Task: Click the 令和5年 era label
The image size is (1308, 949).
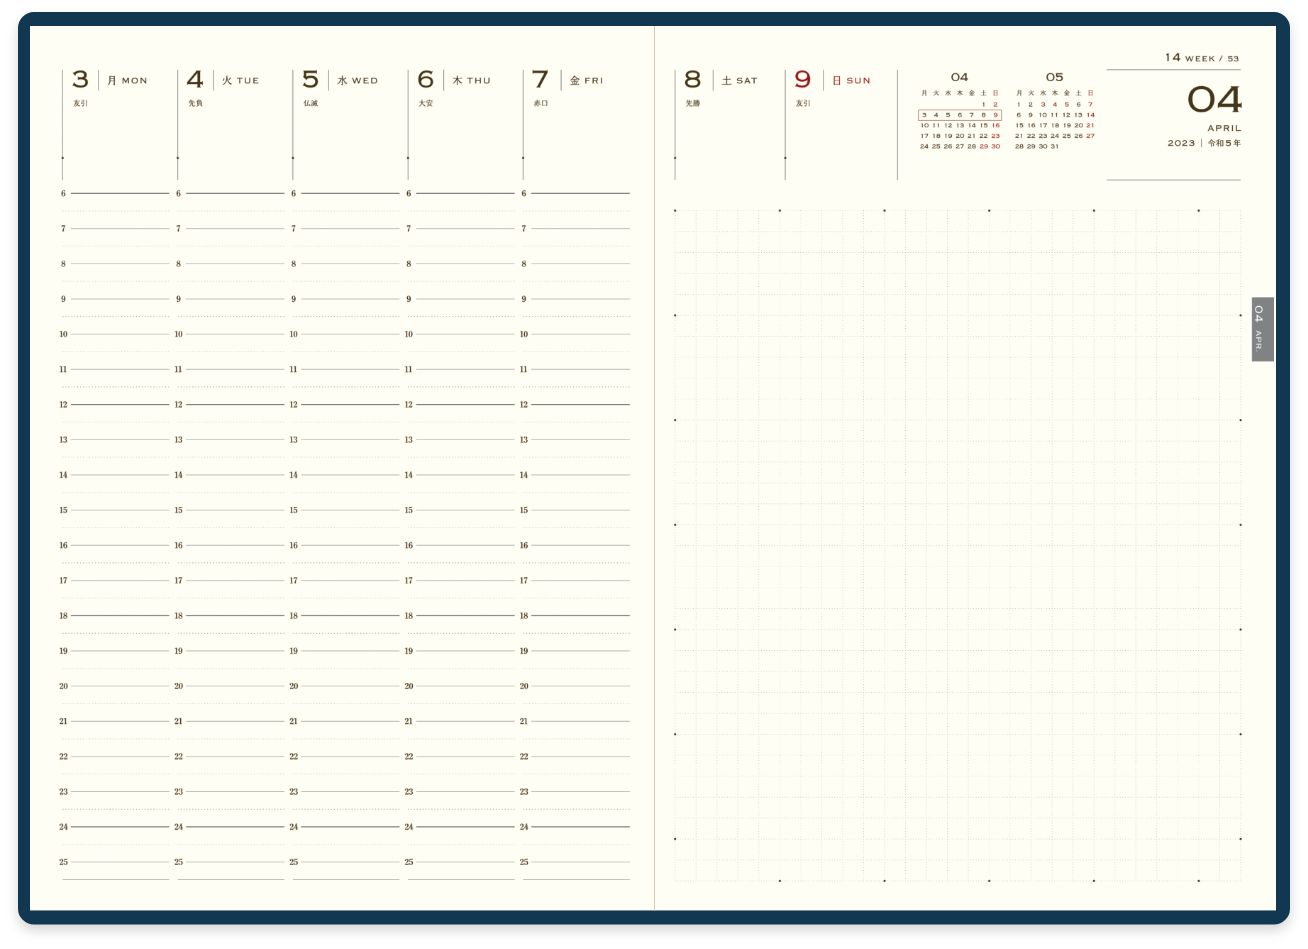Action: 1224,143
